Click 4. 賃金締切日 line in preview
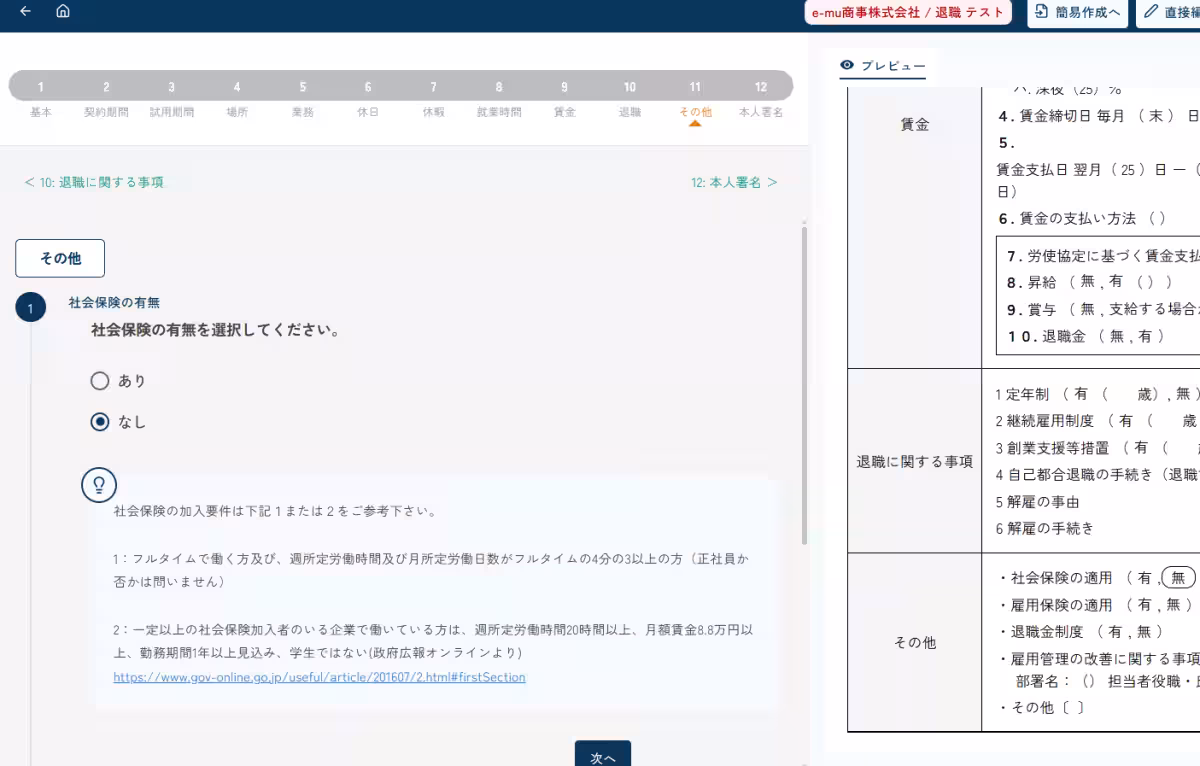Viewport: 1200px width, 766px height. 1098,116
